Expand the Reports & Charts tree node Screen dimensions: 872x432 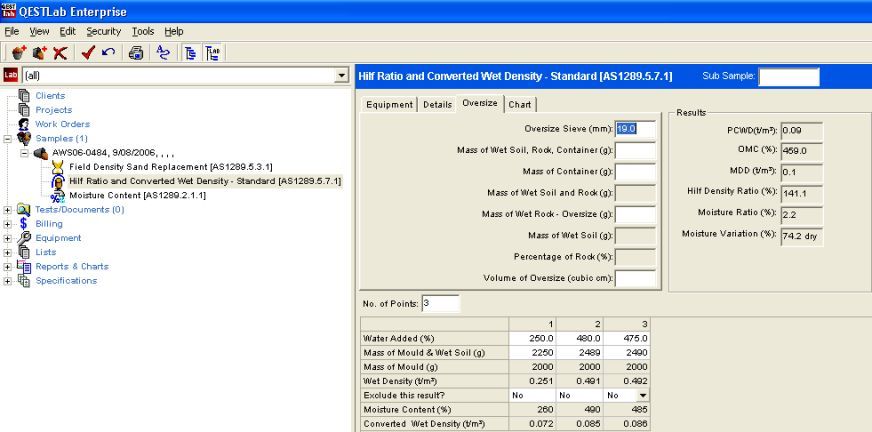click(8, 266)
